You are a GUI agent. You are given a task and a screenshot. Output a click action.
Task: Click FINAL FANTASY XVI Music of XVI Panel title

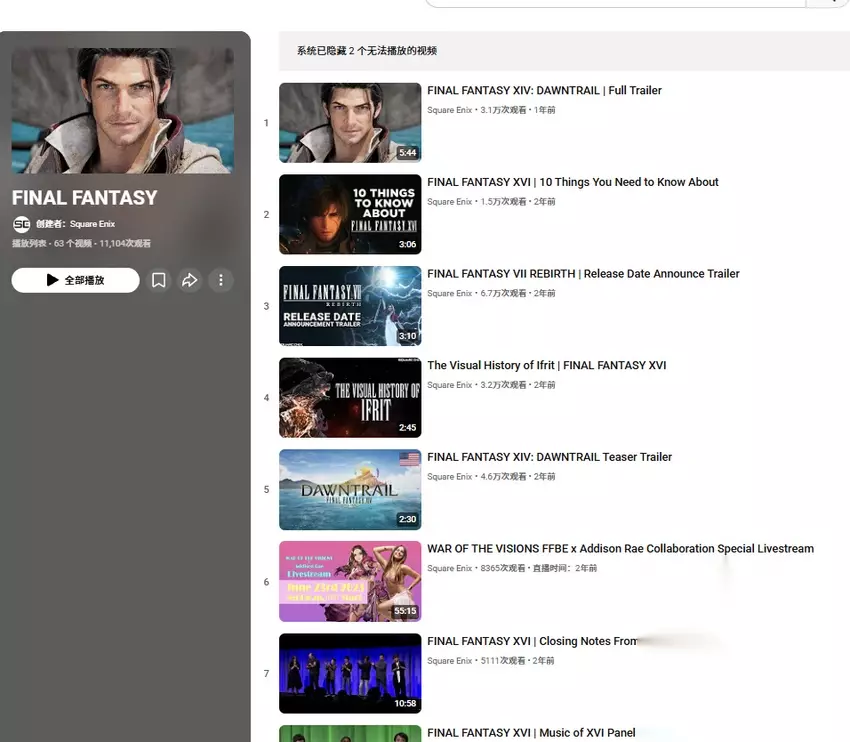(531, 733)
